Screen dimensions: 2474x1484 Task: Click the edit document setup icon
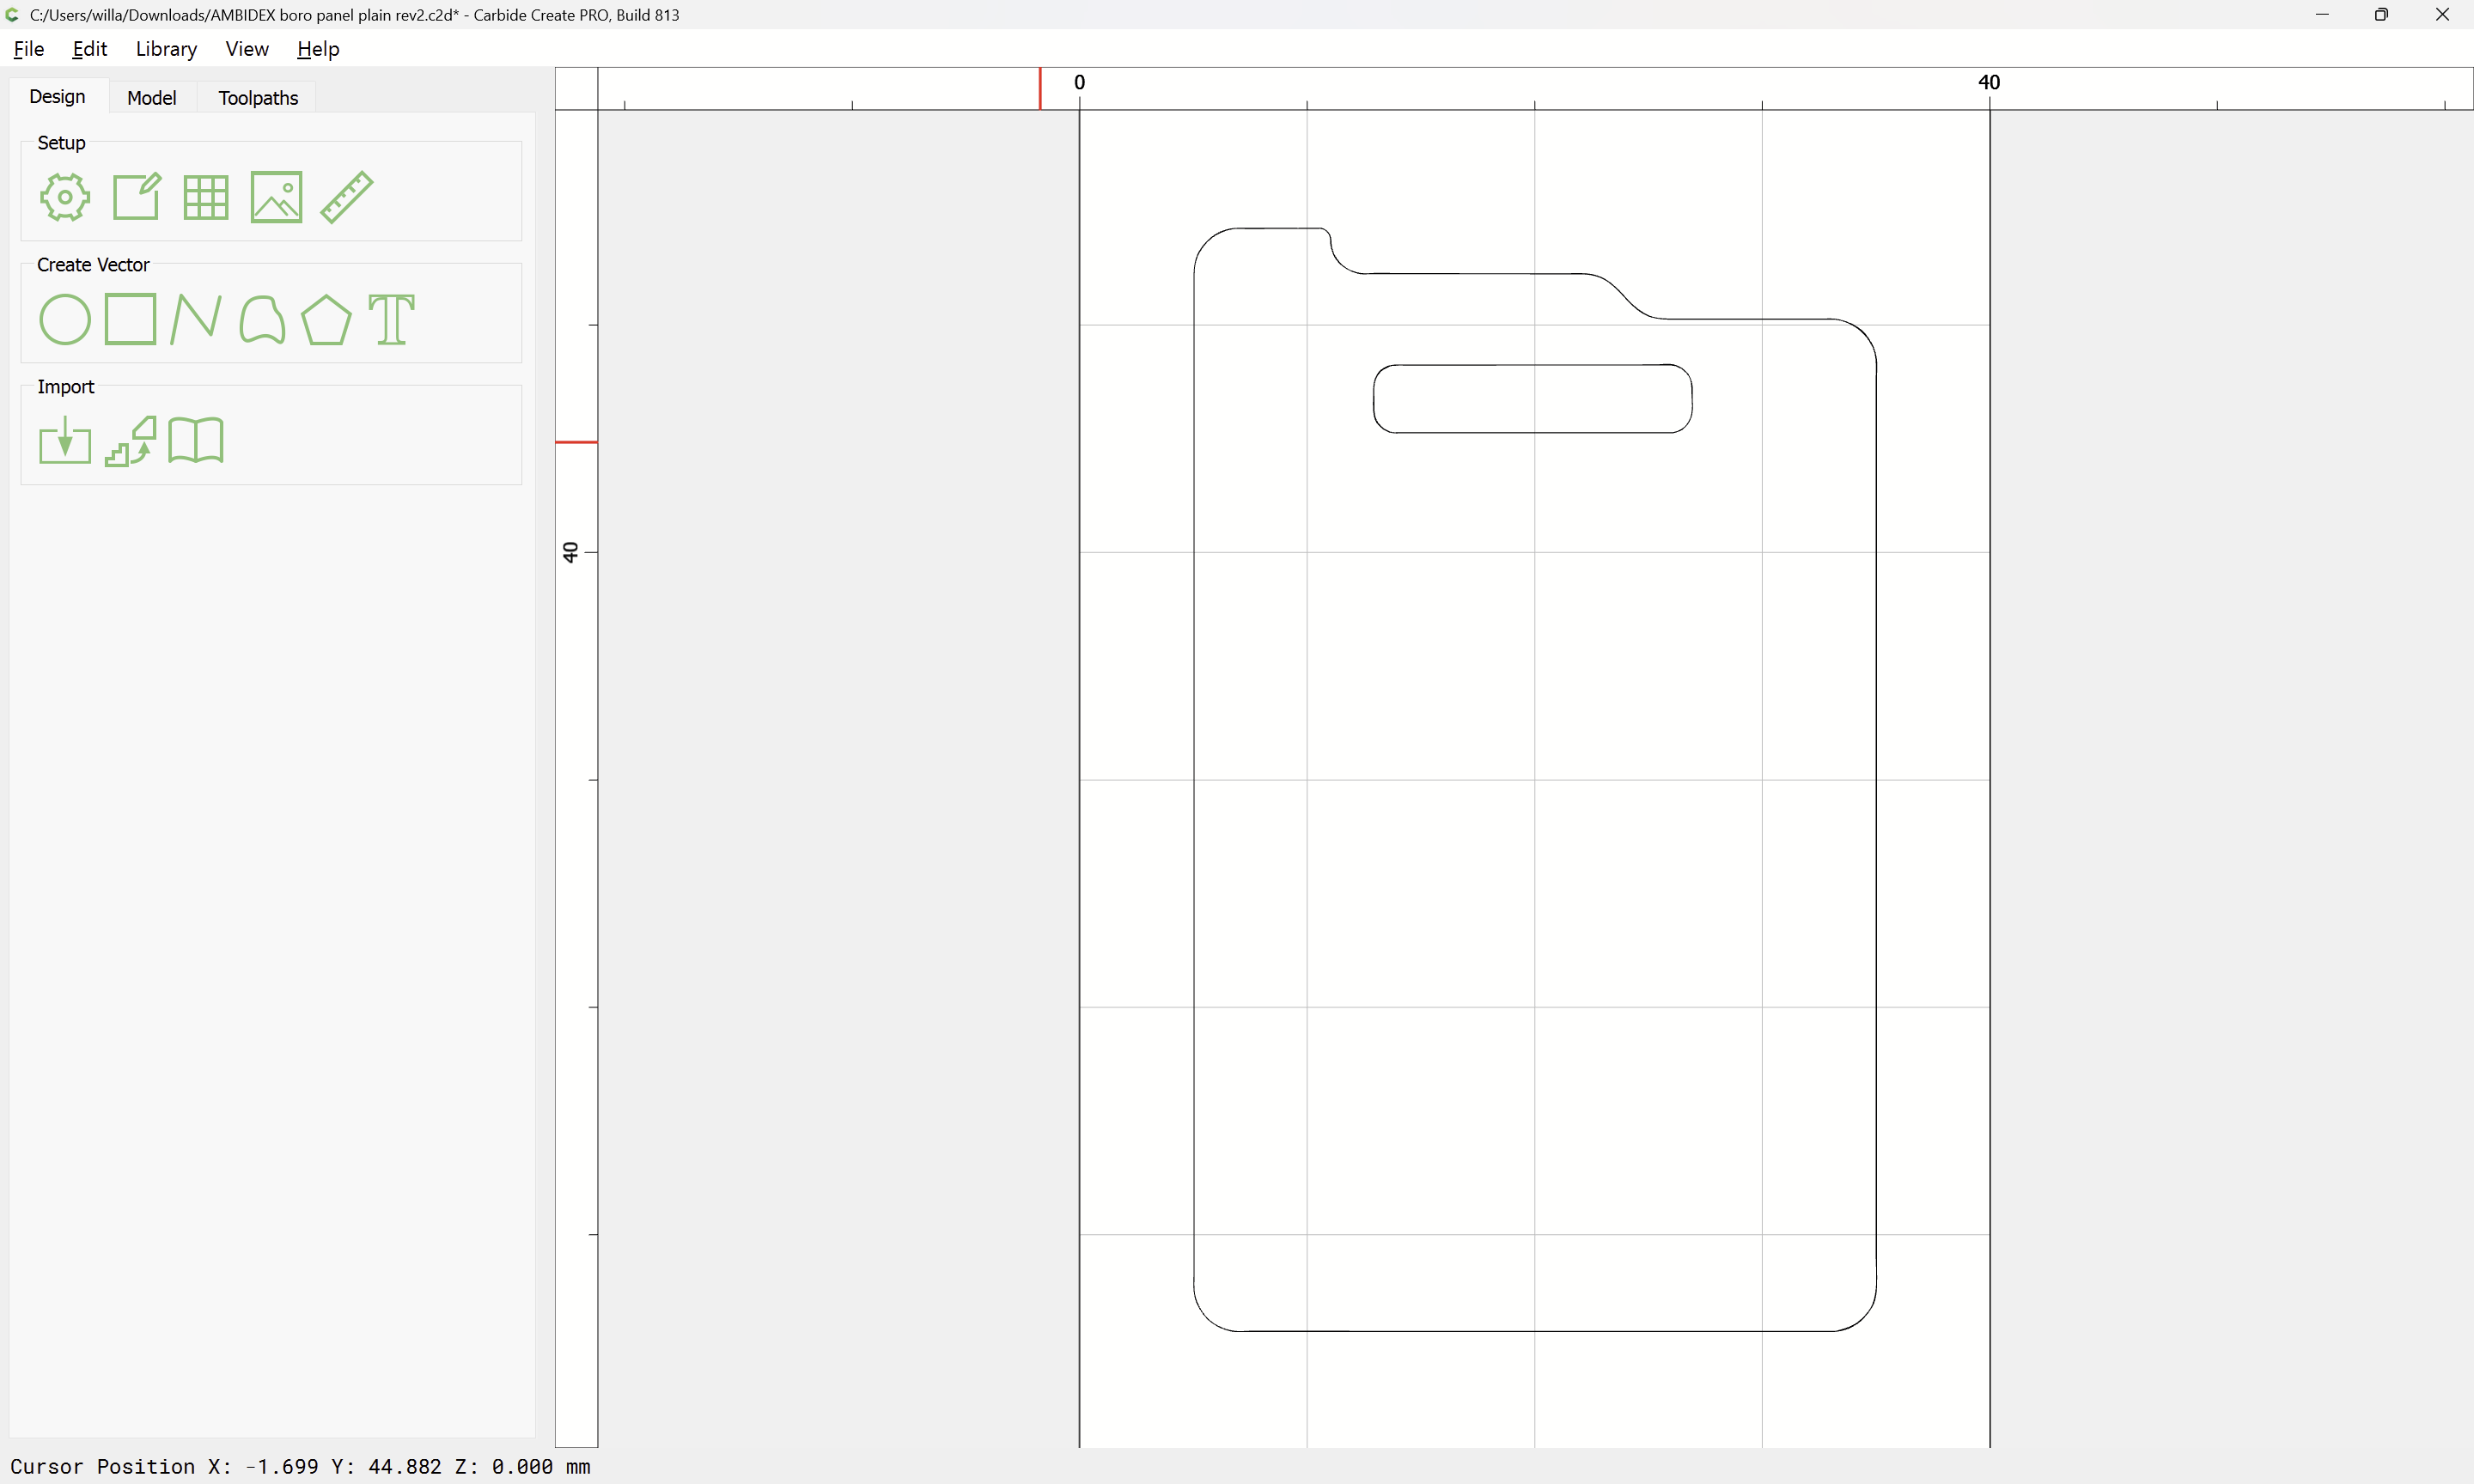pos(136,197)
